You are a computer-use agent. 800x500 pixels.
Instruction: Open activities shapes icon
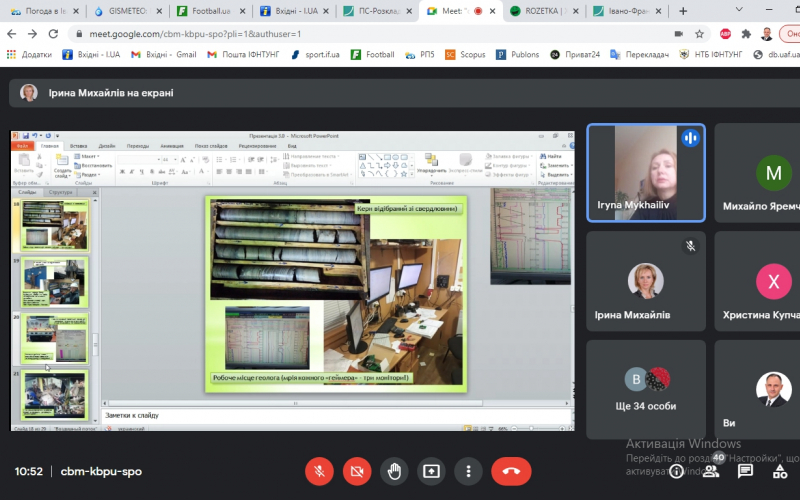pyautogui.click(x=780, y=471)
